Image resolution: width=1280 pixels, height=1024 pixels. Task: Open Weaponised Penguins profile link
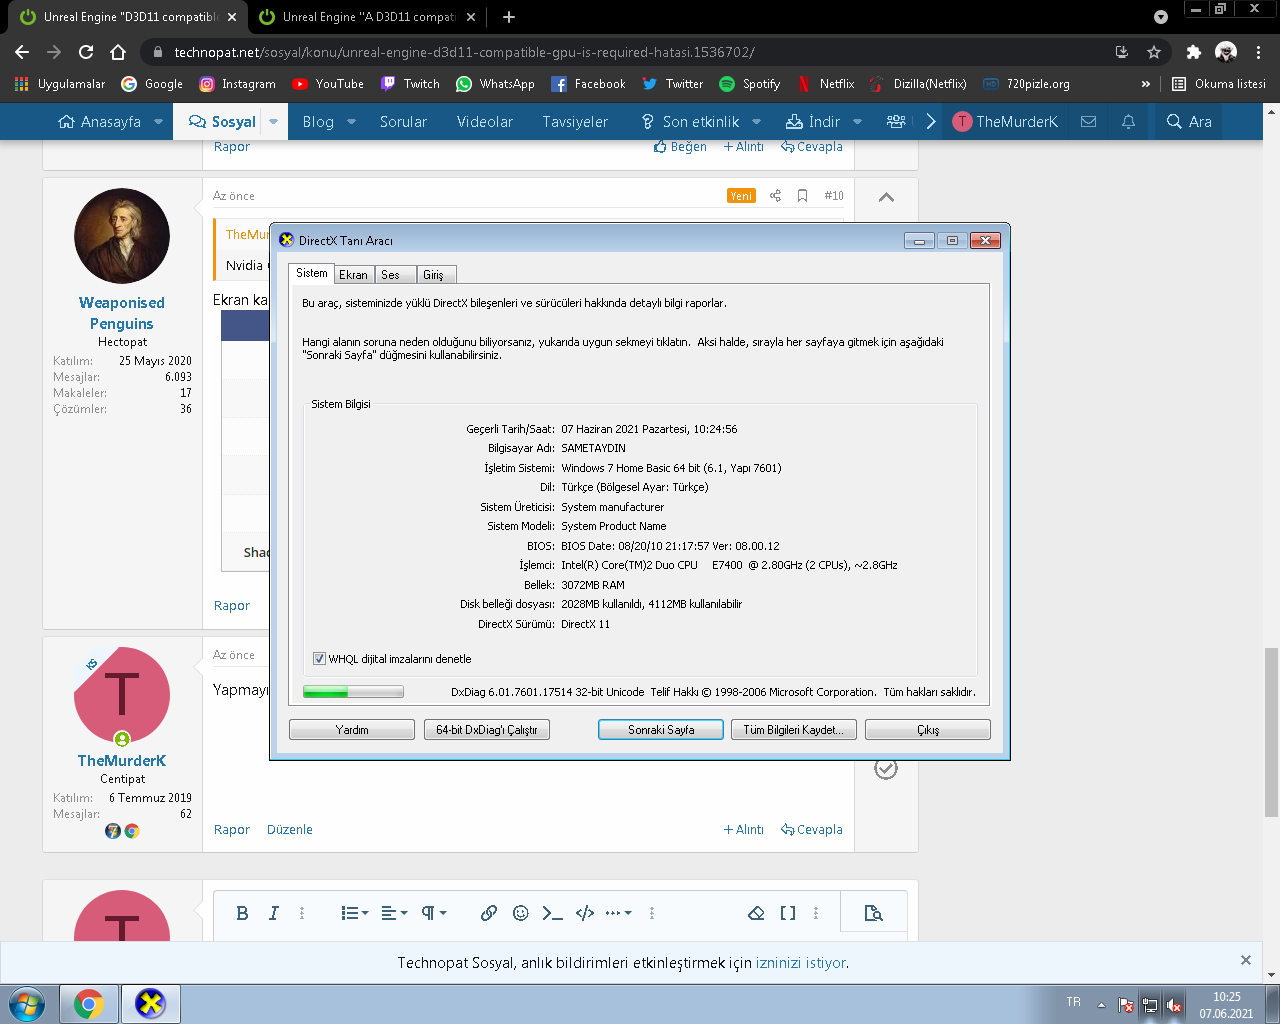tap(122, 313)
